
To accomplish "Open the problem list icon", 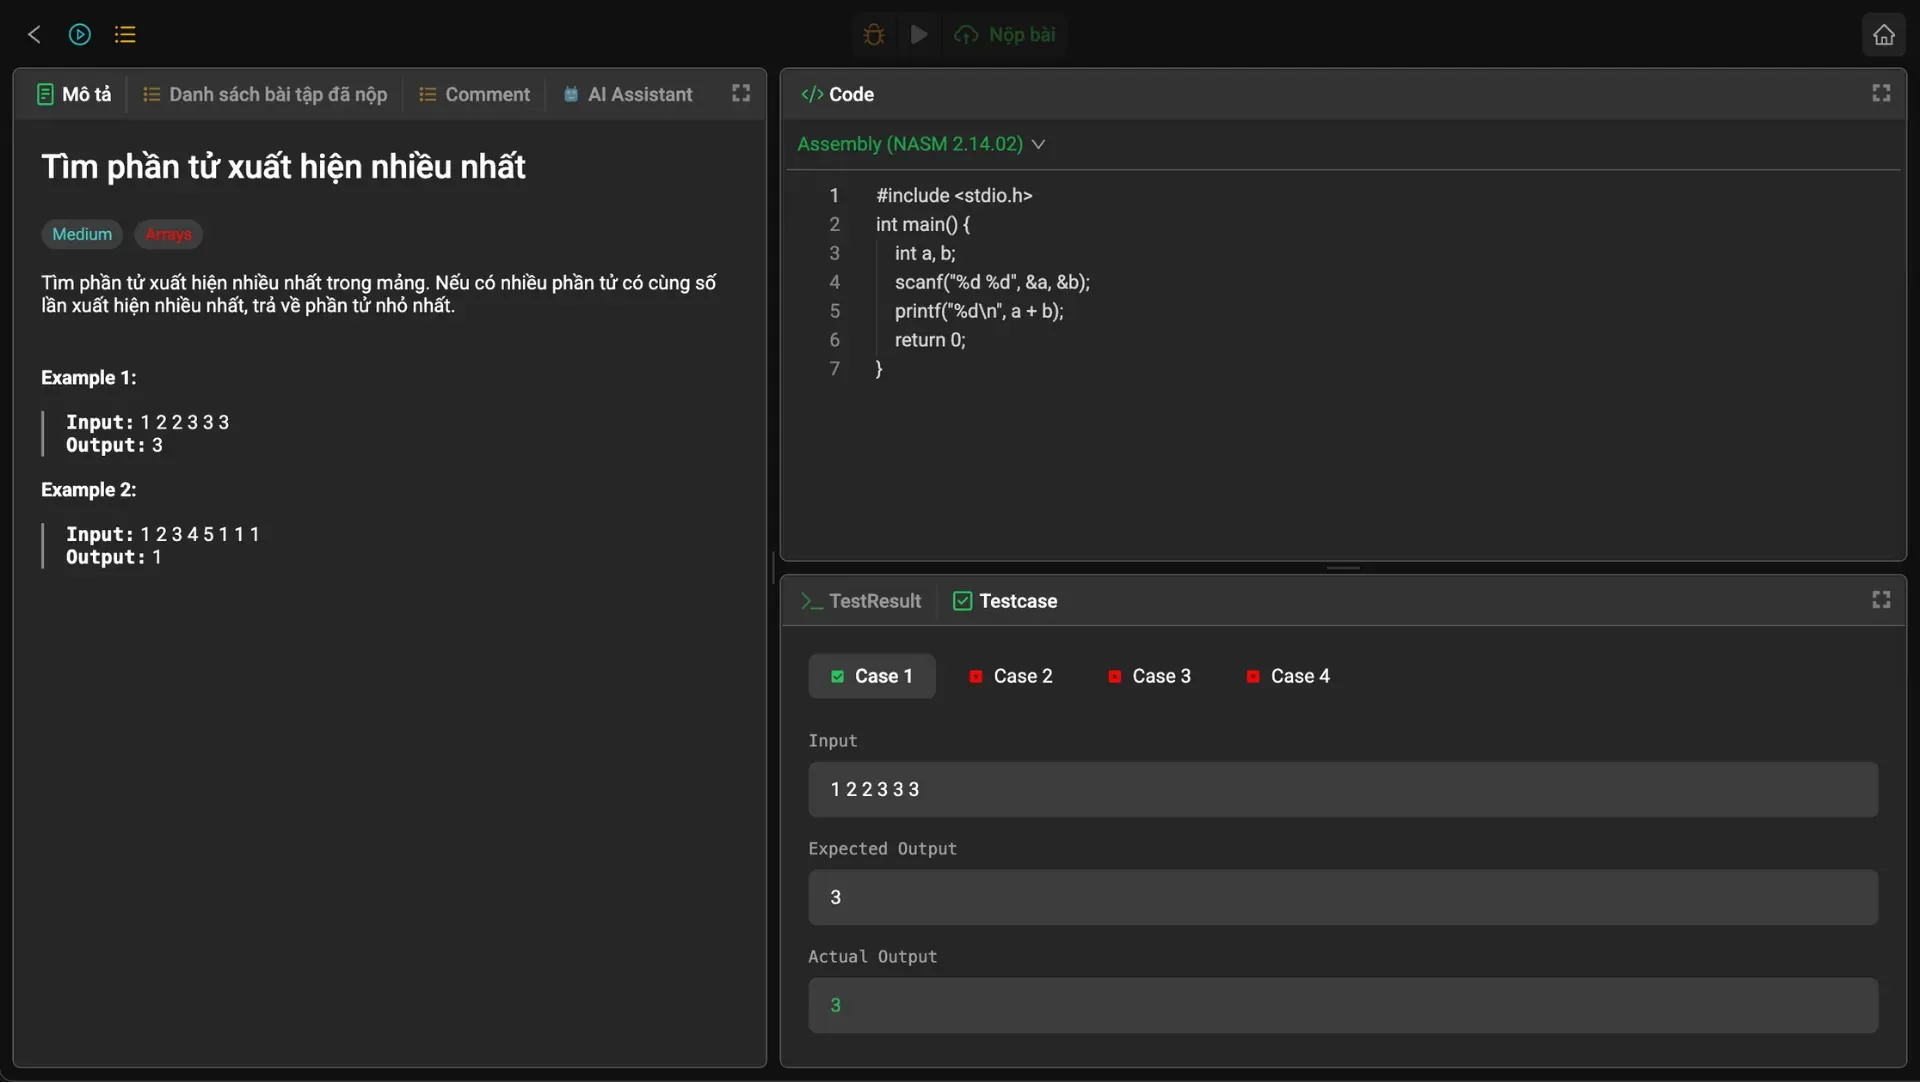I will click(125, 35).
